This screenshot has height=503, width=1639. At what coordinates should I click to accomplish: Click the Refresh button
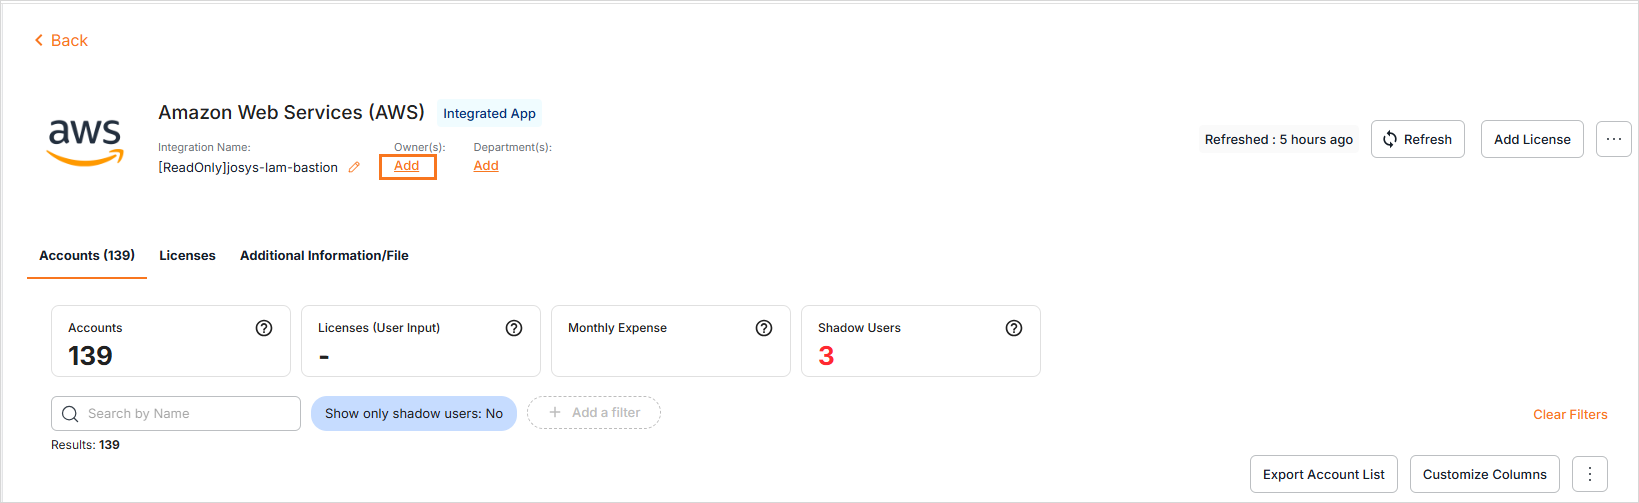tap(1418, 139)
